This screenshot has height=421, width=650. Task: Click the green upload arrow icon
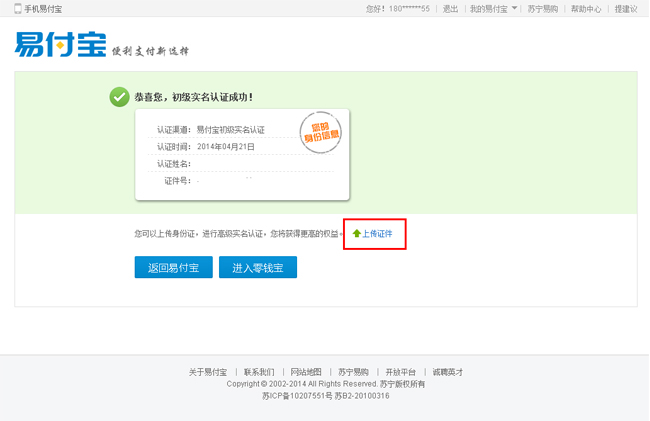(x=356, y=233)
